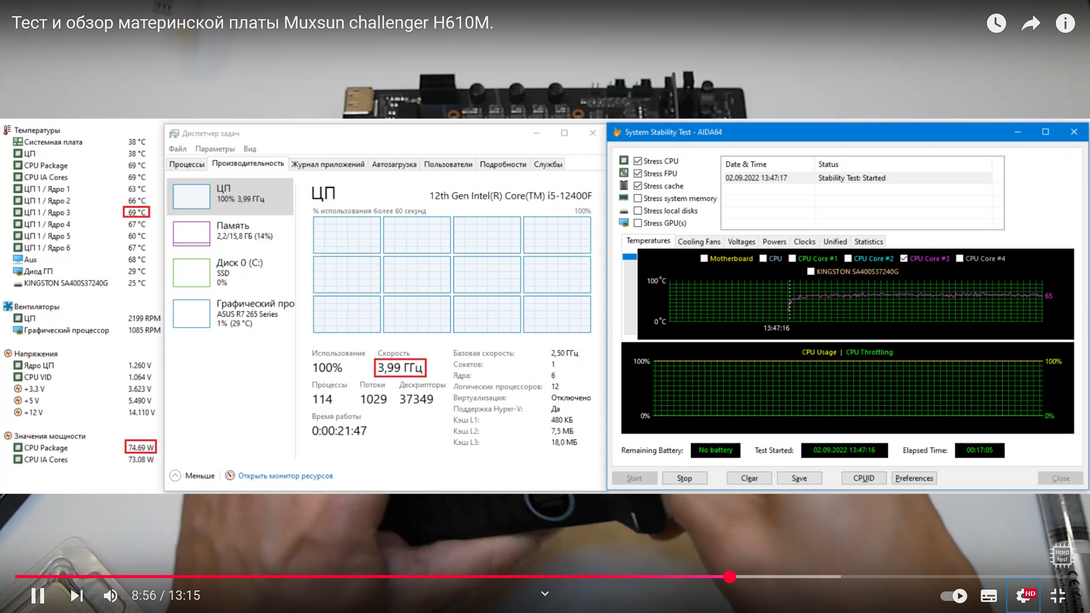The image size is (1090, 613).
Task: Select the CPU VID sensor icon
Action: pos(18,377)
